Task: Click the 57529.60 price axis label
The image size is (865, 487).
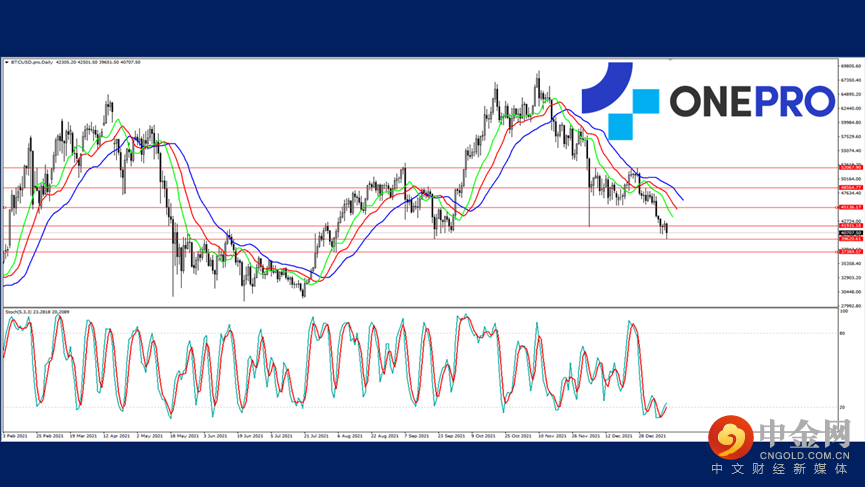Action: tap(851, 136)
